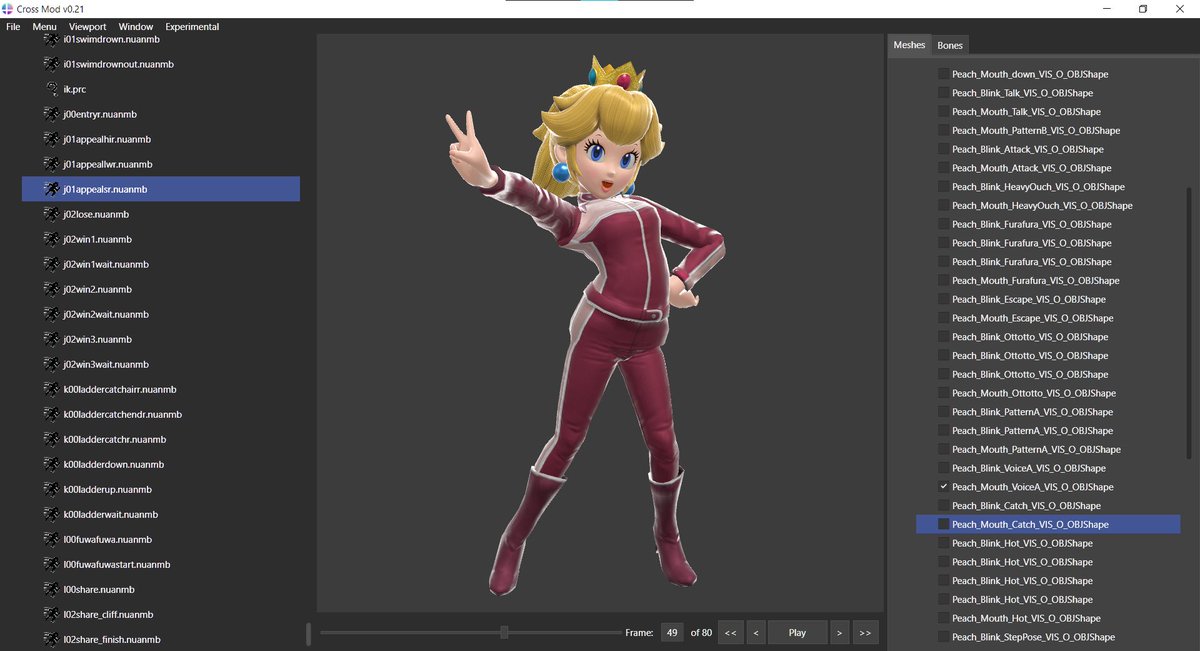Check the Peach_Mouth_Talk_VIS_O_OBJShape mesh box
This screenshot has height=651, width=1200.
(x=943, y=112)
